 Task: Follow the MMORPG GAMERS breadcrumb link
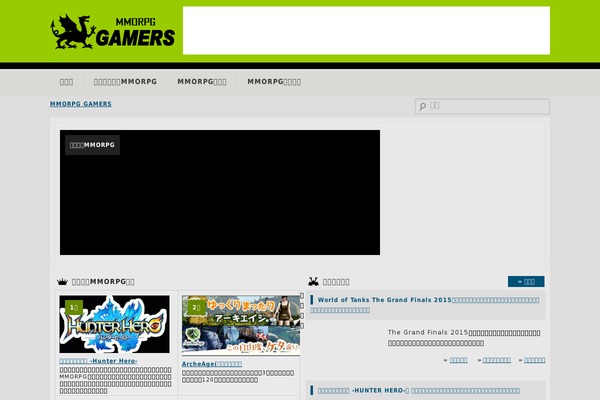[x=81, y=104]
